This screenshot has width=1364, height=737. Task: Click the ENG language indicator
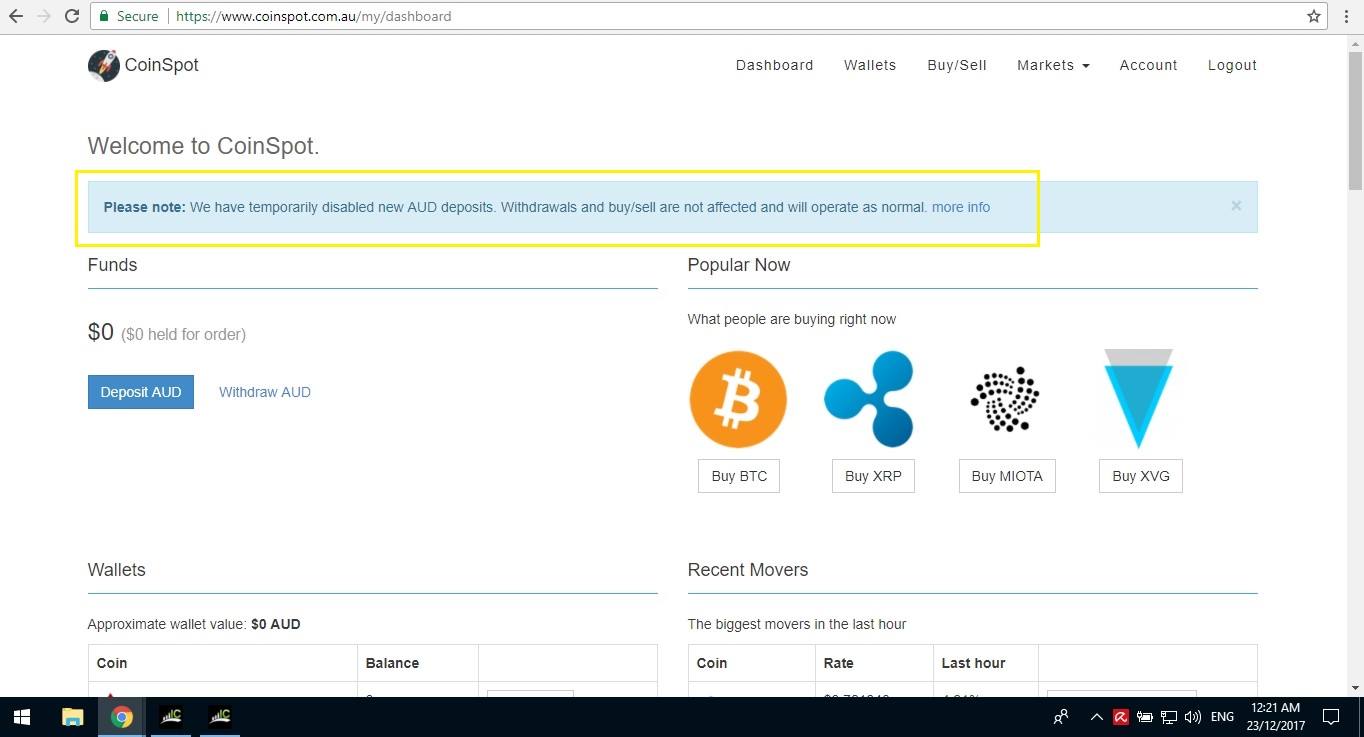coord(1222,717)
